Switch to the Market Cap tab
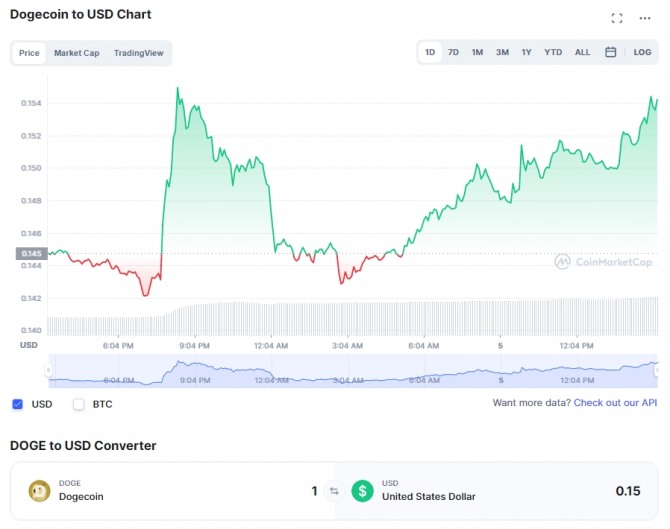Viewport: 670px width, 529px height. tap(76, 53)
